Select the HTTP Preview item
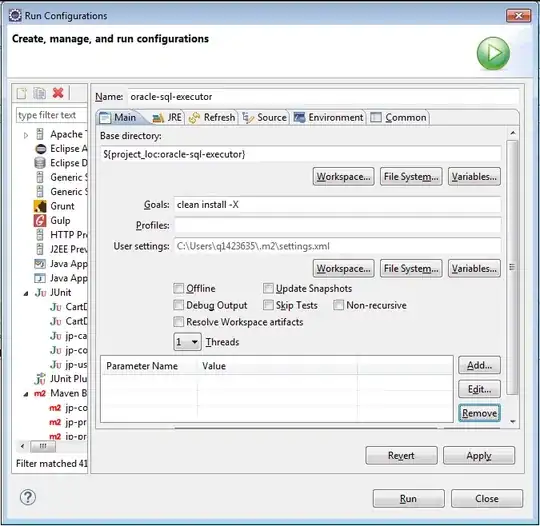Image resolution: width=540 pixels, height=526 pixels. [x=61, y=235]
